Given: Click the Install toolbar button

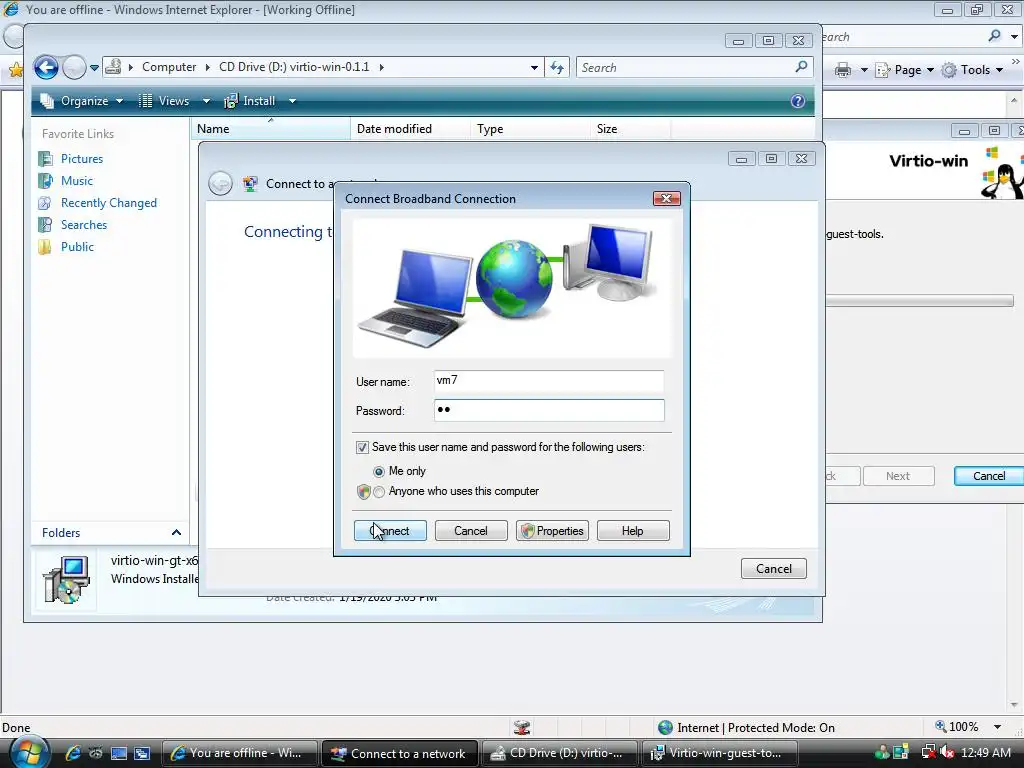Looking at the screenshot, I should [x=250, y=101].
